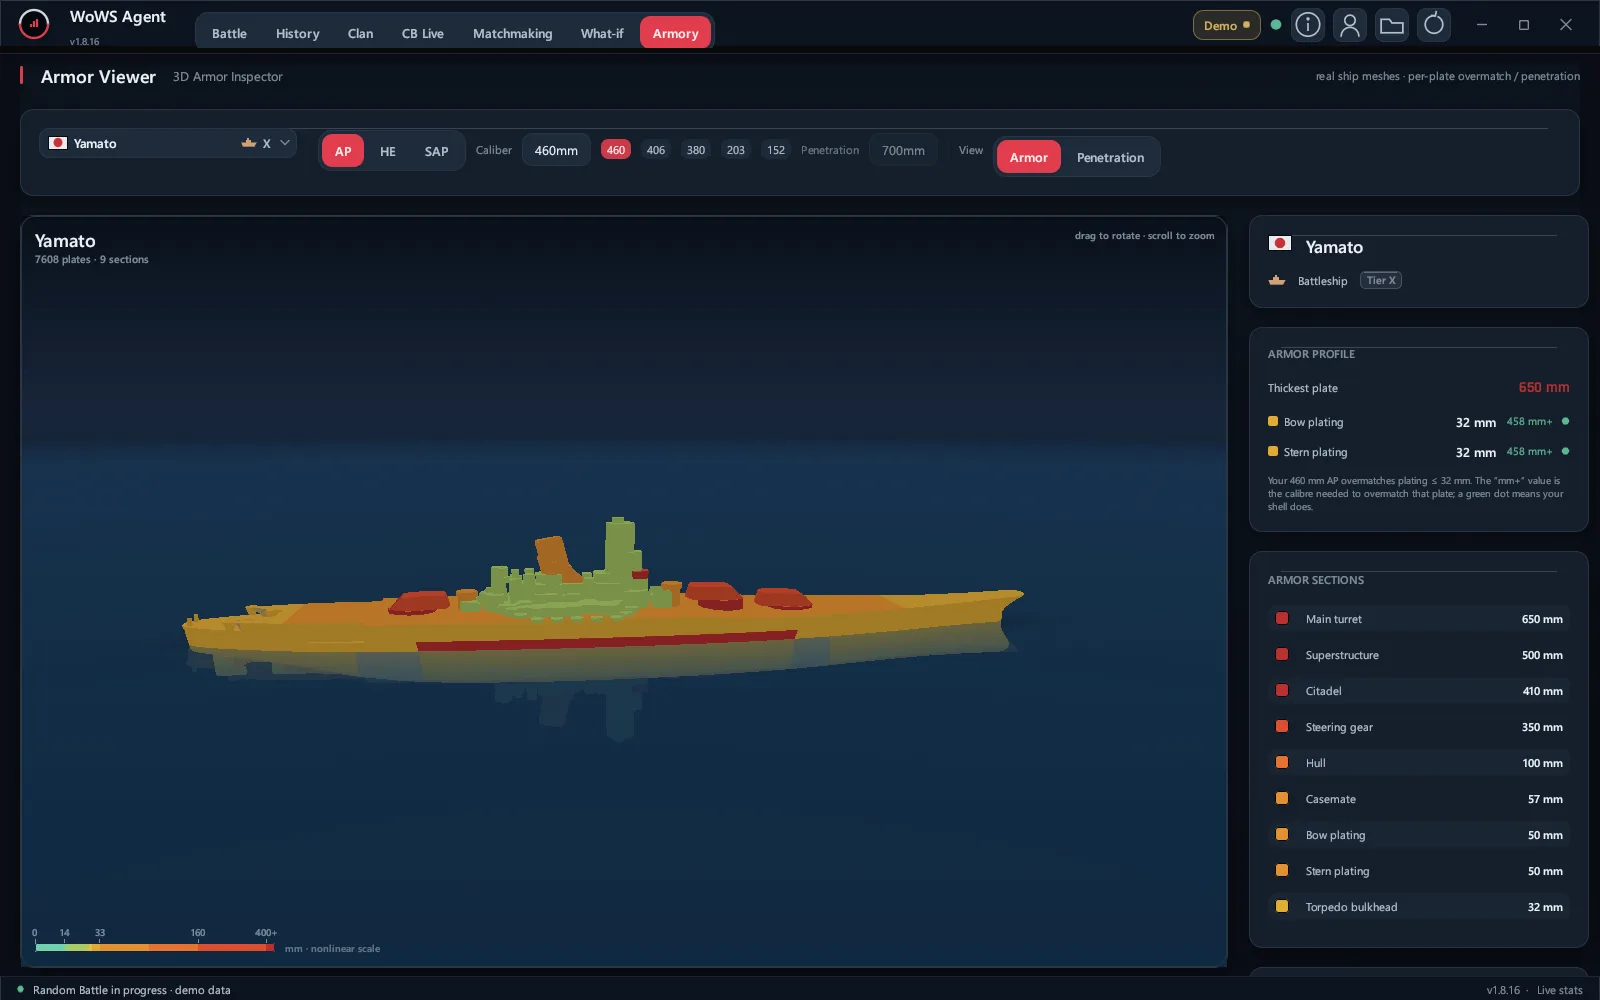
Task: Switch view to Armor mode
Action: 1028,157
